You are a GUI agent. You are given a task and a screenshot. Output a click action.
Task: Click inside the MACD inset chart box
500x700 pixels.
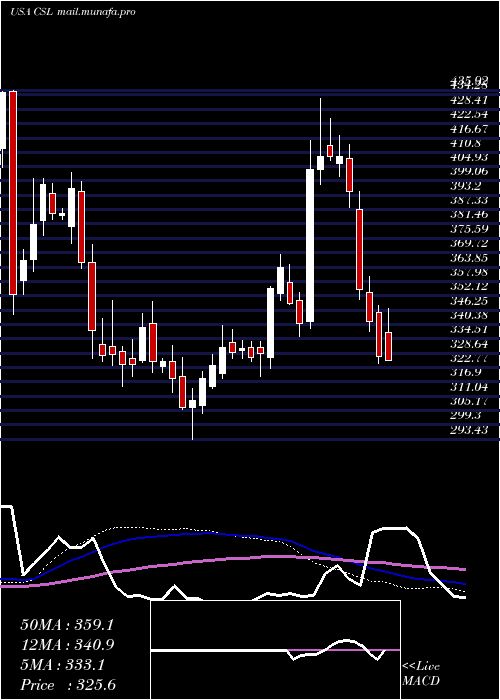point(275,650)
